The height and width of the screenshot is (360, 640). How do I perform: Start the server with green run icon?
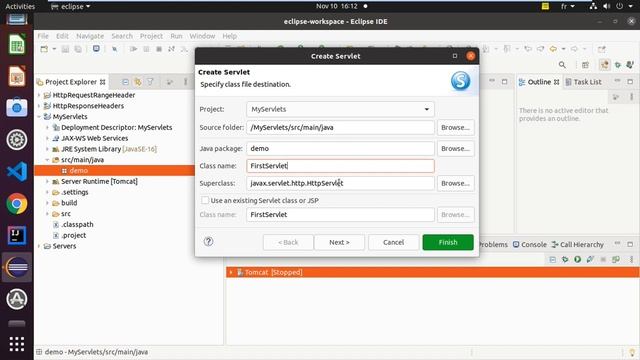click(x=578, y=259)
